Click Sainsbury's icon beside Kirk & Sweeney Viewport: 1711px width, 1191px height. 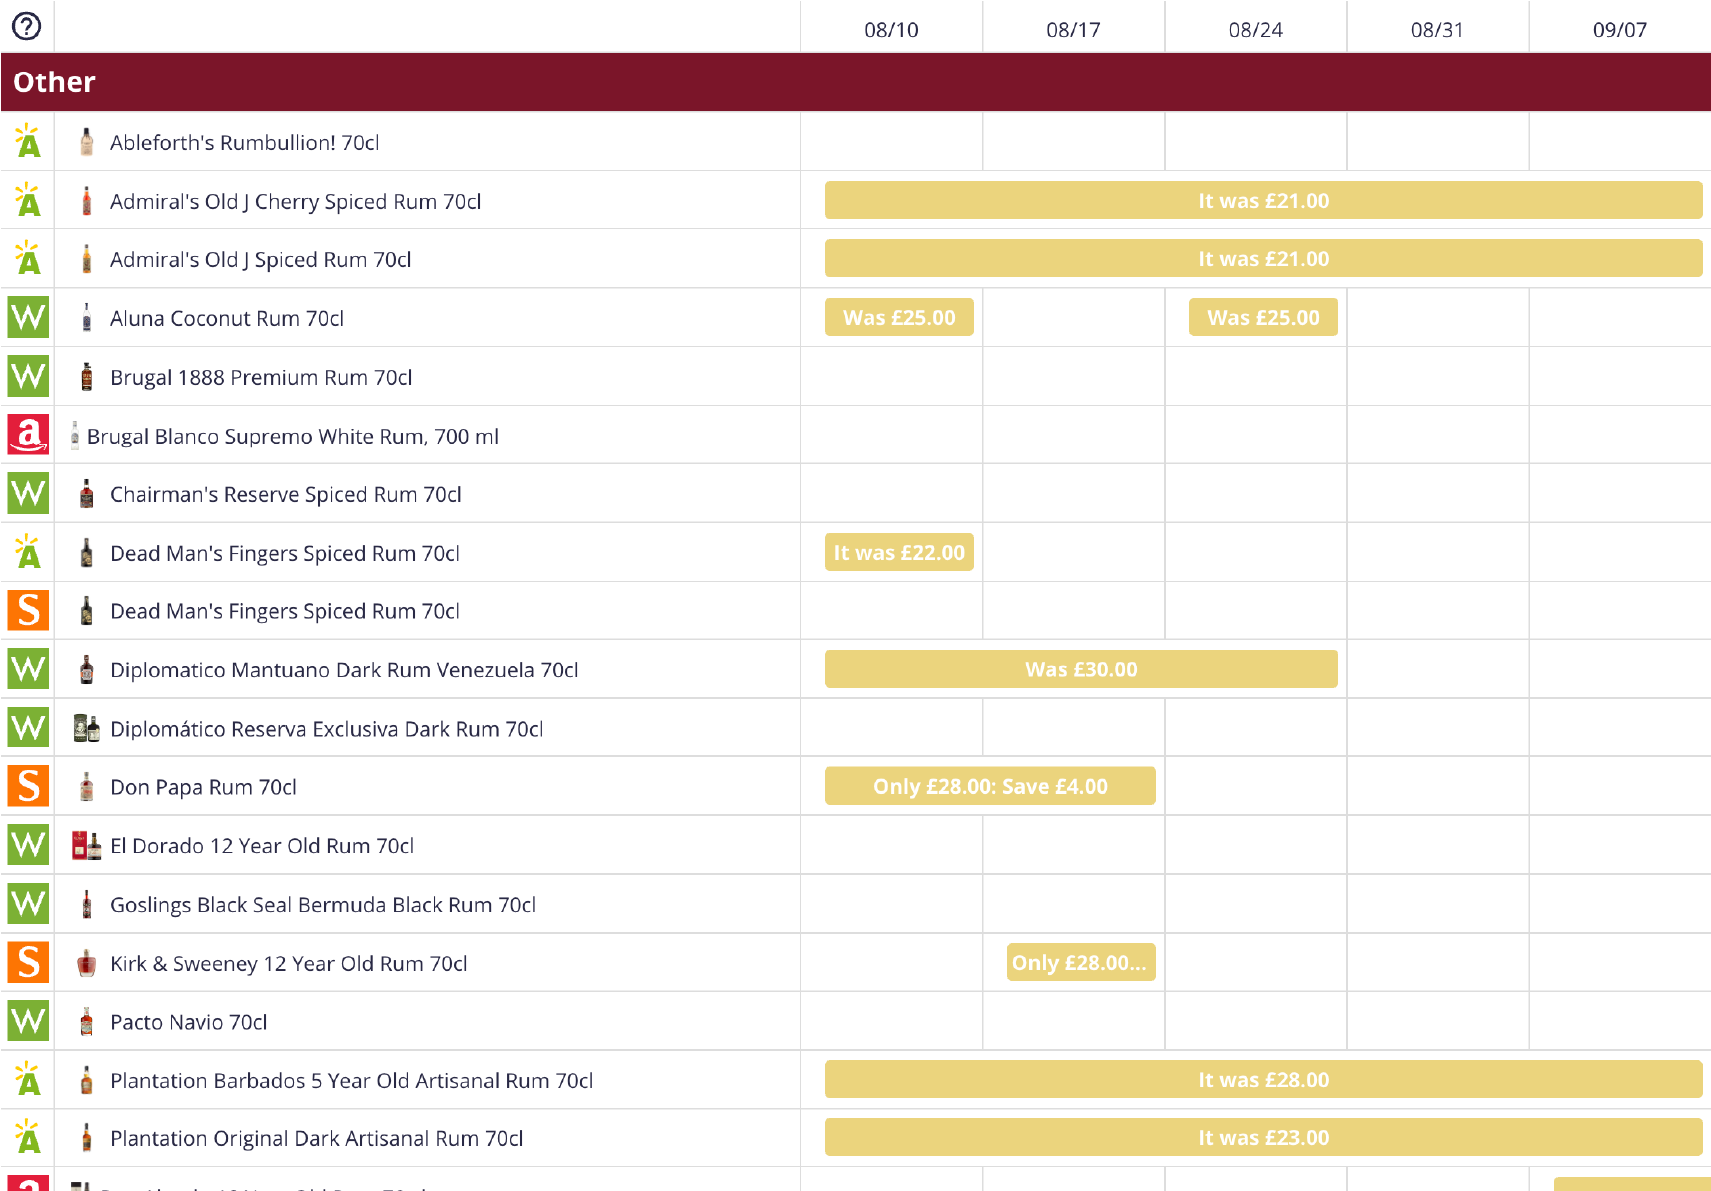[28, 963]
